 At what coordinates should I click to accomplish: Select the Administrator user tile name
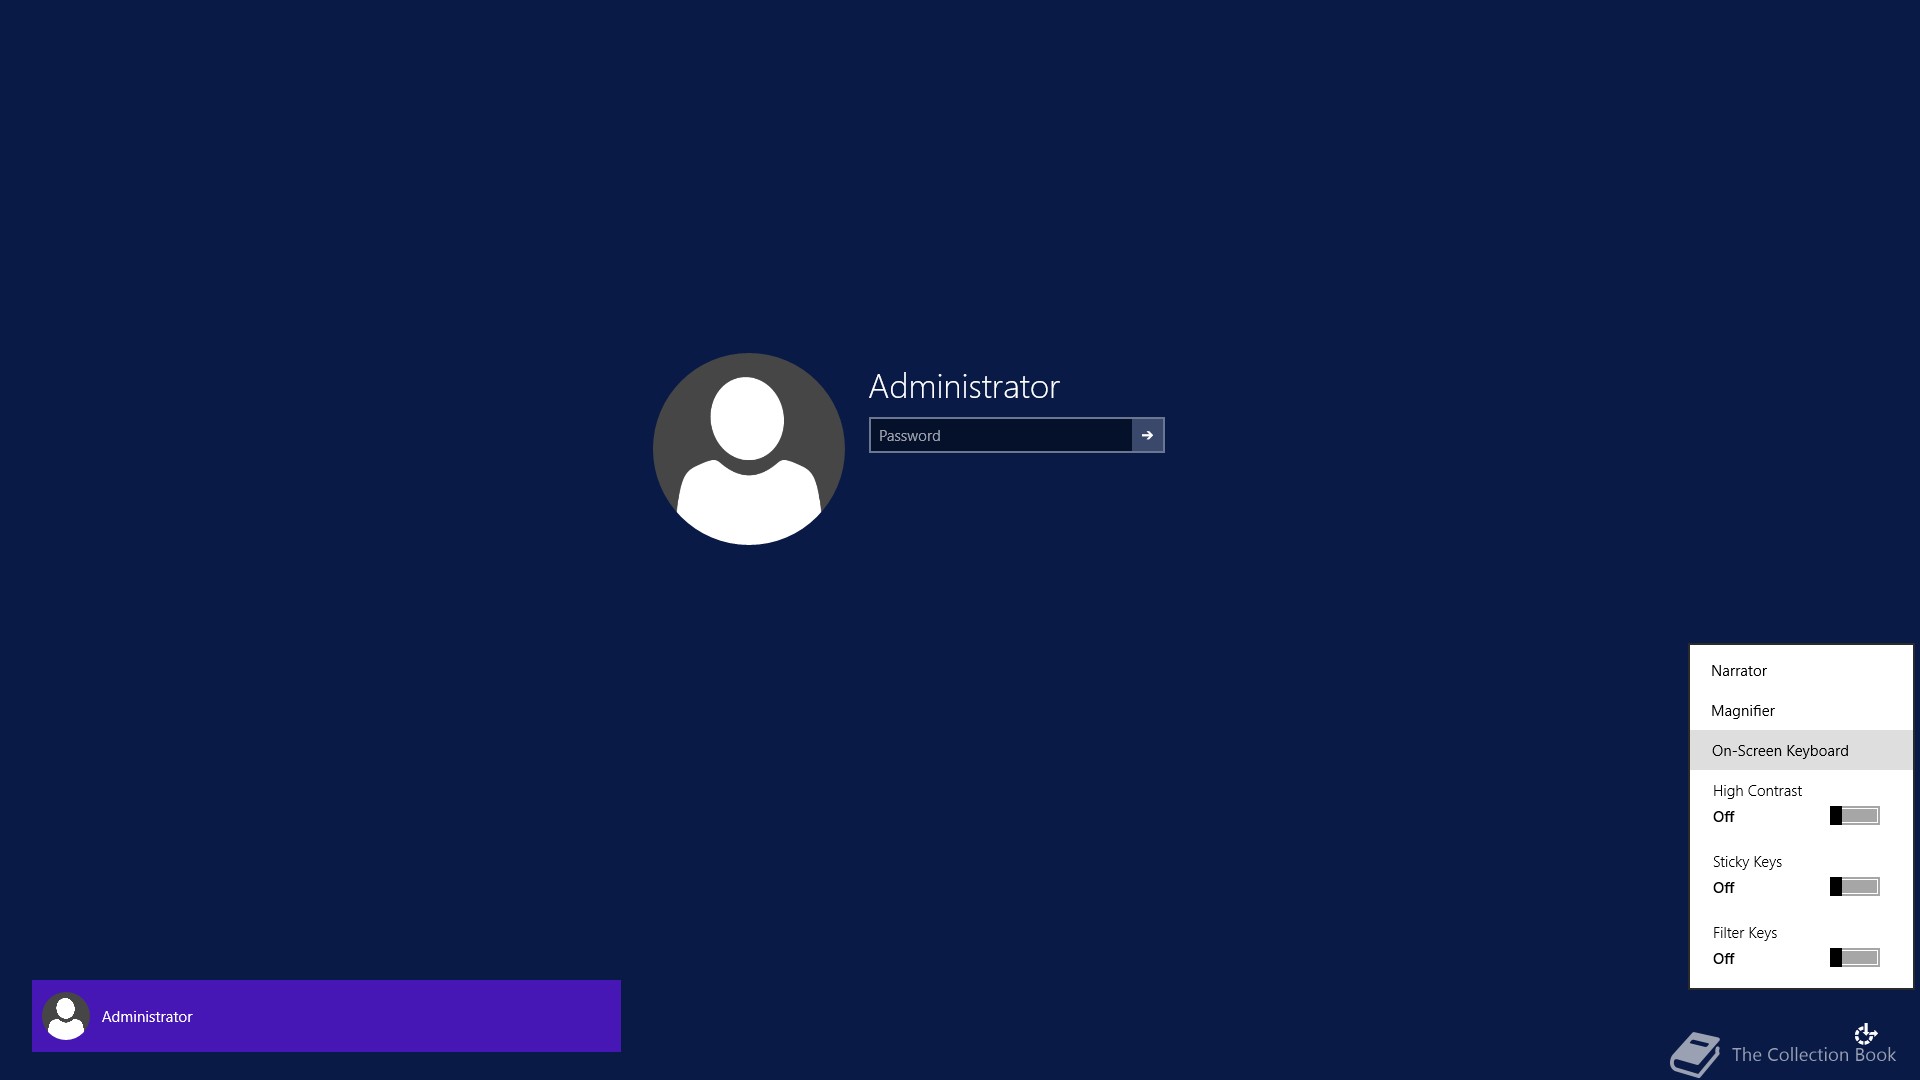coord(147,1017)
